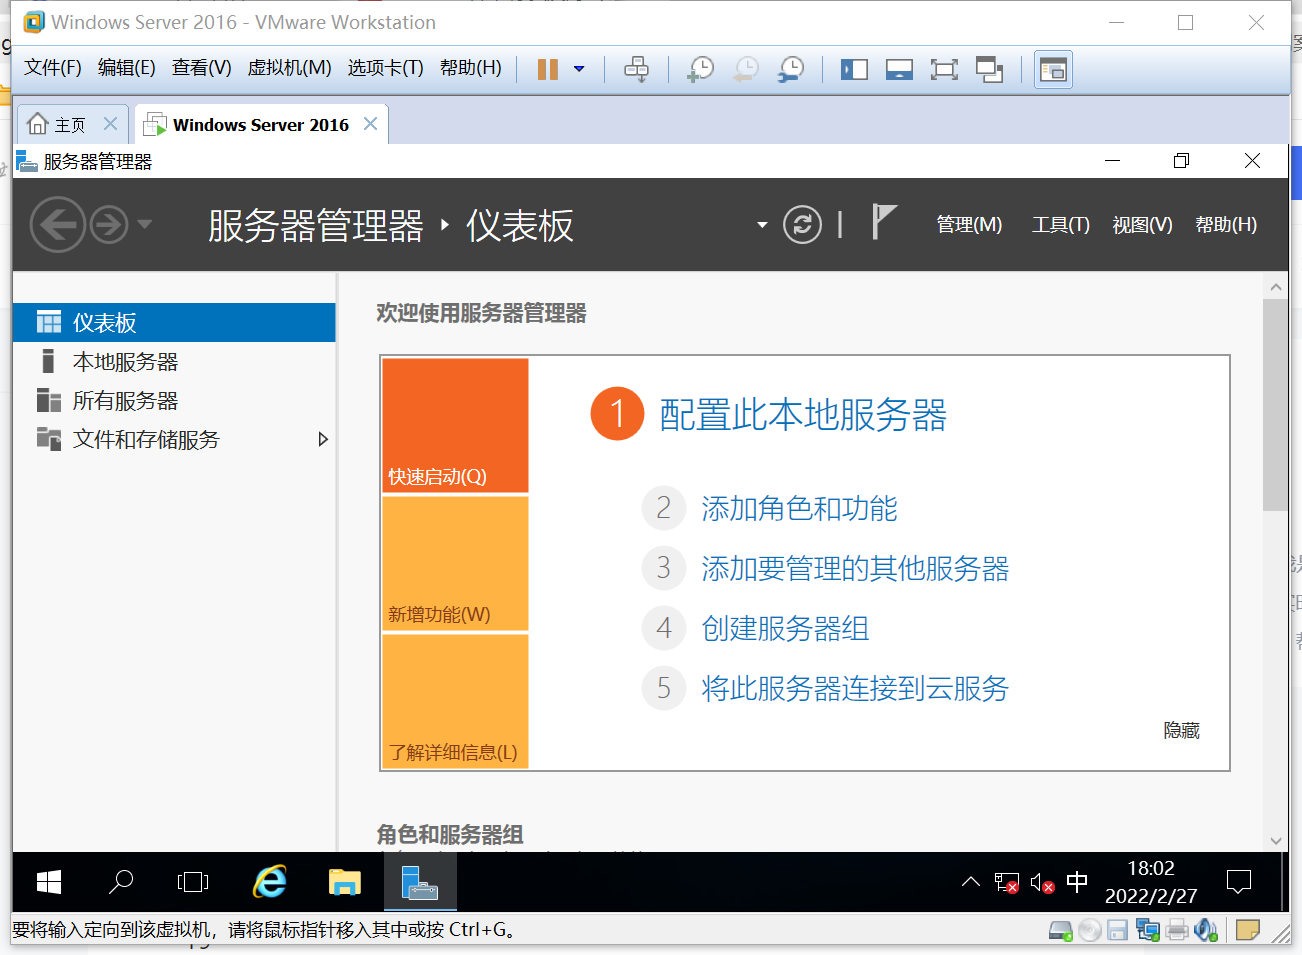Open taskbar search magnifier

coord(120,882)
